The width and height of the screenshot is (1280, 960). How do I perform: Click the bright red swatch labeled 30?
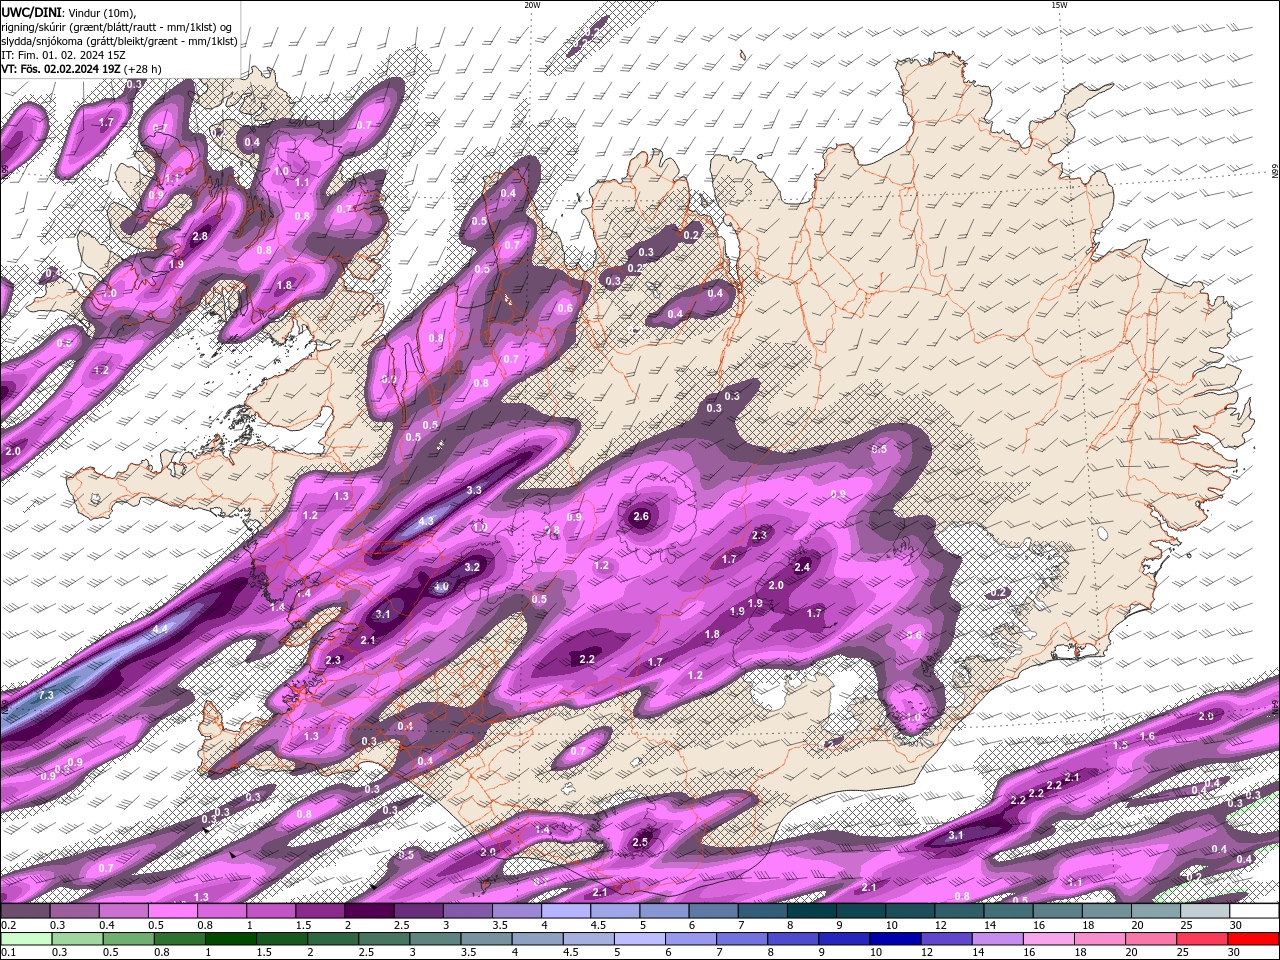coord(1253,939)
